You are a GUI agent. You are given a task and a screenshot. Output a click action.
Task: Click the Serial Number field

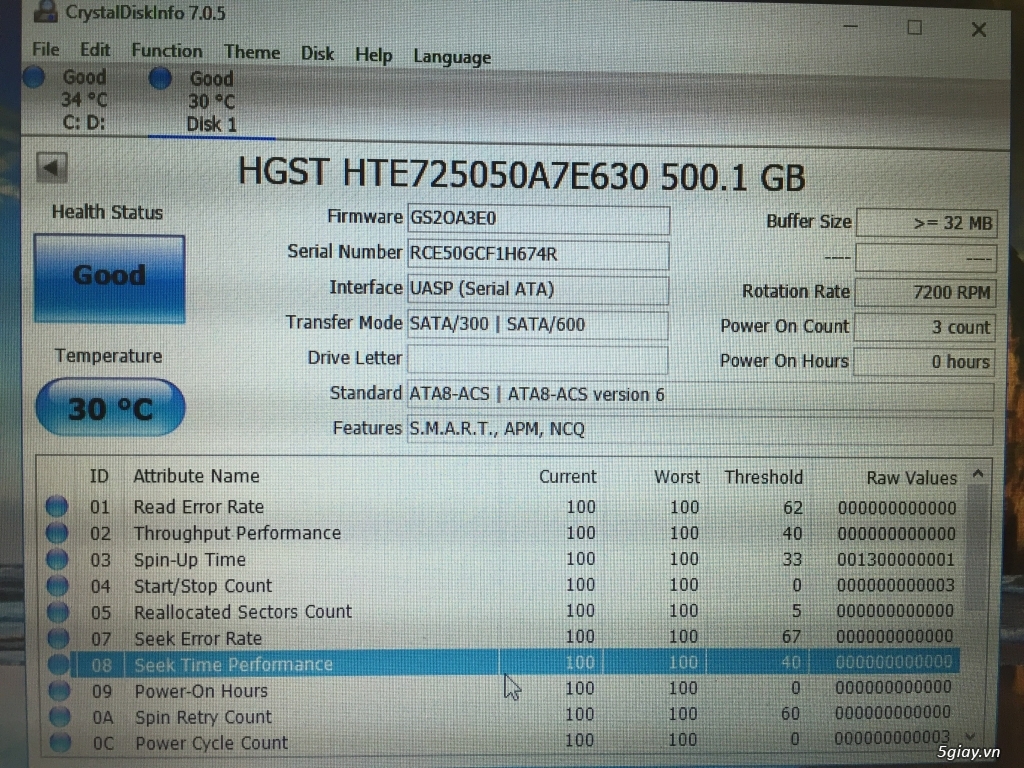point(537,254)
